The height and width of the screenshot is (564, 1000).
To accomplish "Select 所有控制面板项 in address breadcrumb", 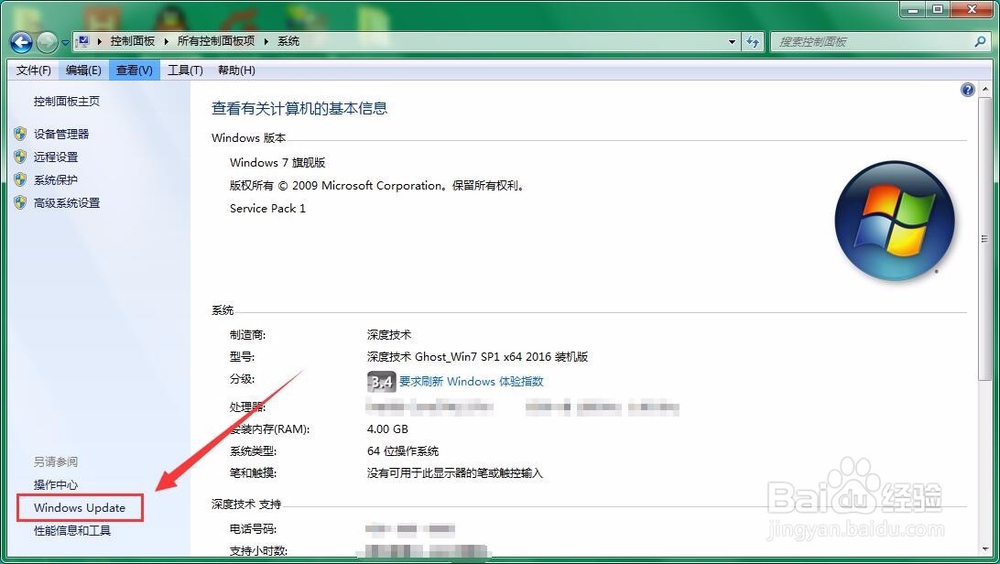I will 216,41.
